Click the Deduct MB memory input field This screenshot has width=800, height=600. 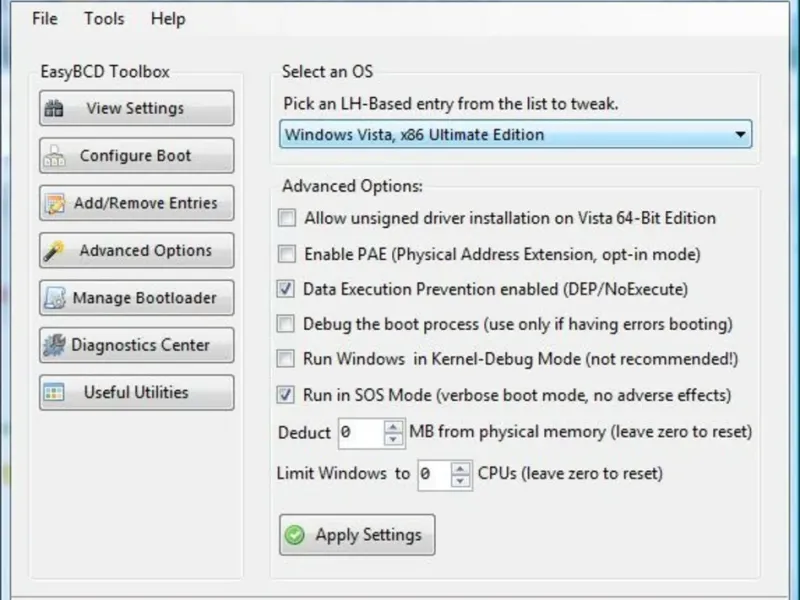[360, 433]
